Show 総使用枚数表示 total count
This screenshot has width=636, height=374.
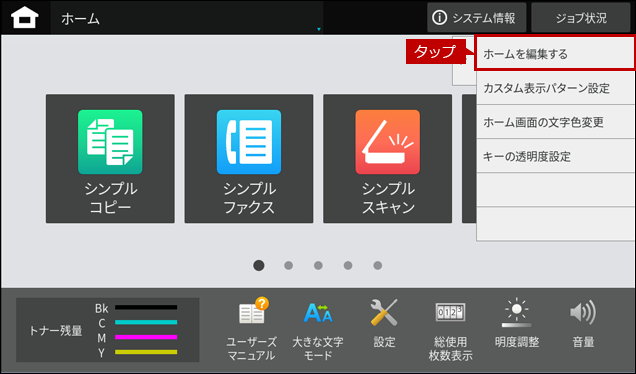[x=450, y=329]
